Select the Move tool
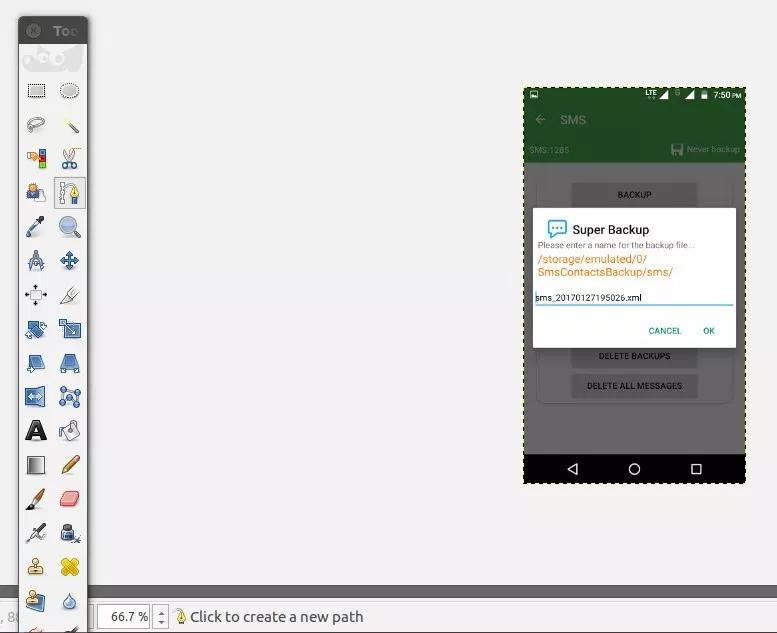The image size is (777, 633). click(x=69, y=260)
